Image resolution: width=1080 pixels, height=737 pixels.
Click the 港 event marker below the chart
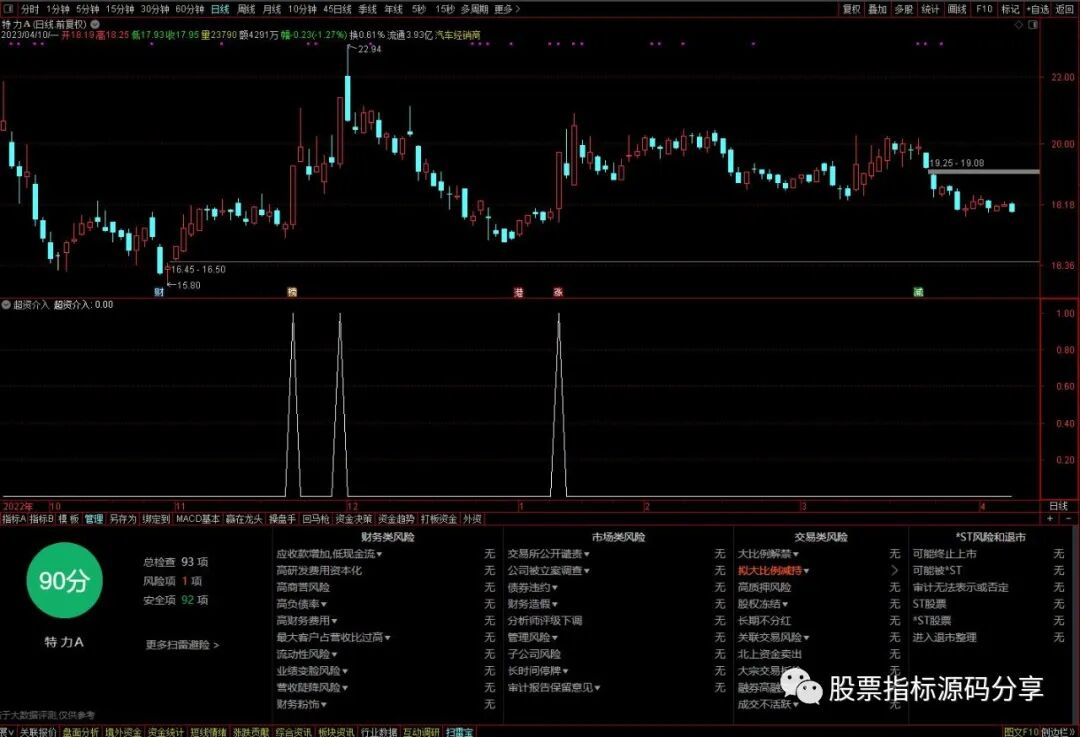[519, 292]
